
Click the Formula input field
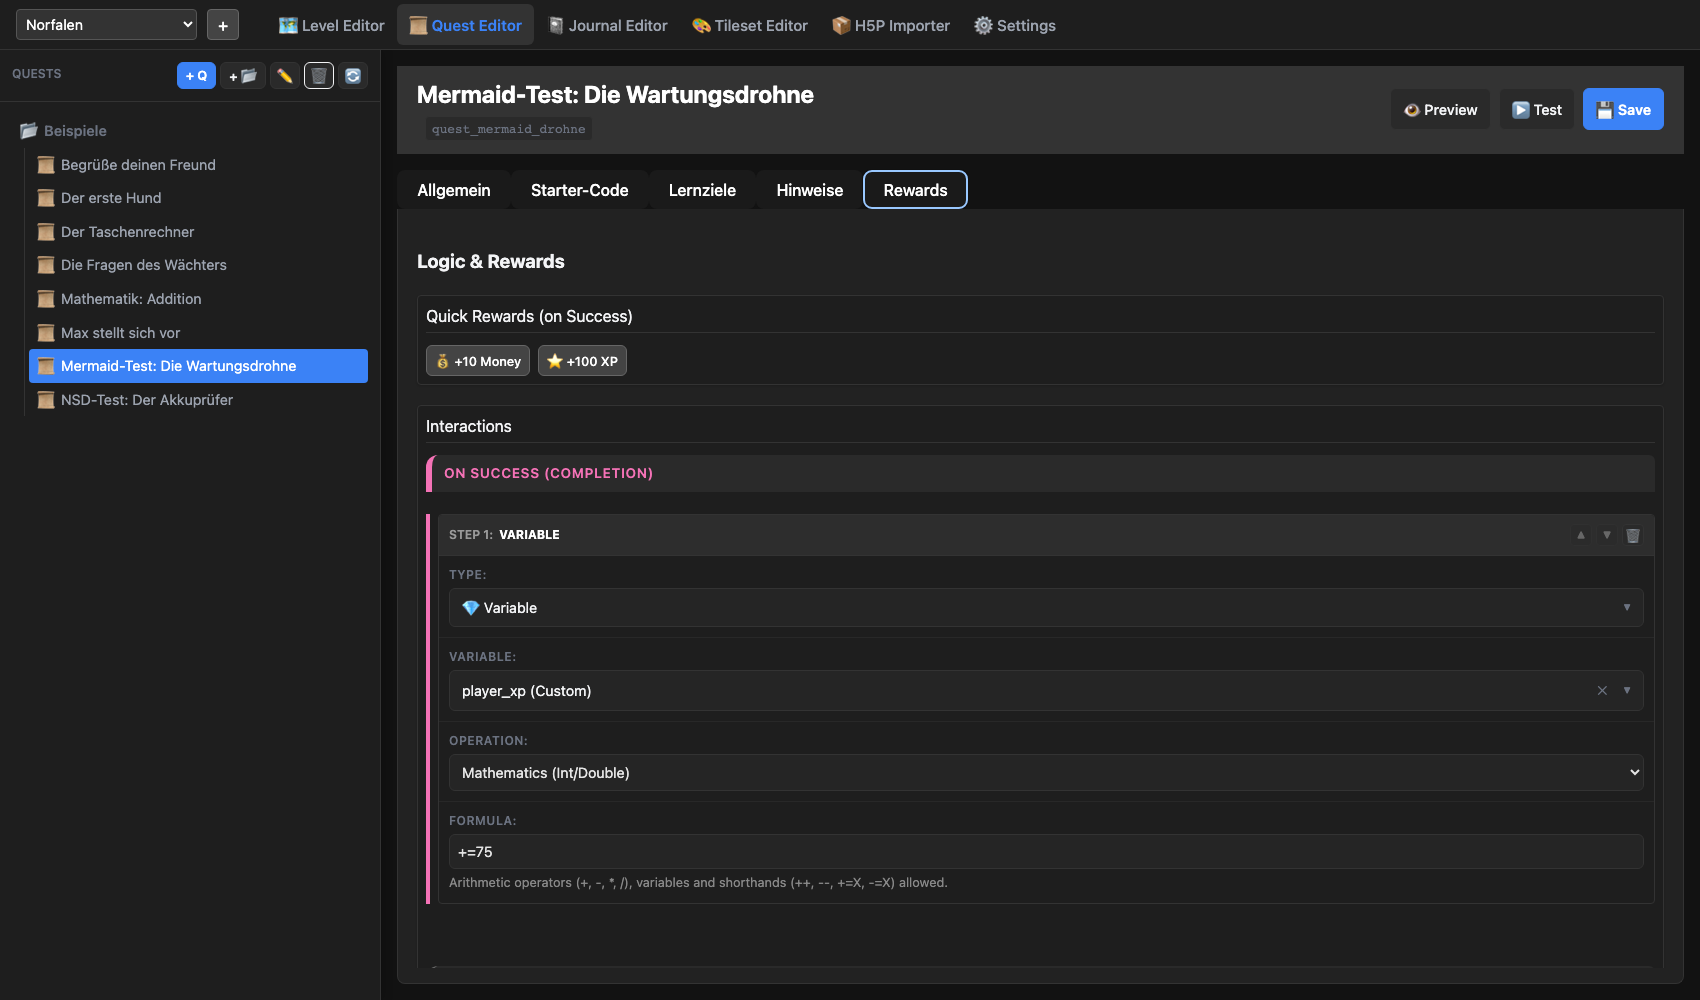pos(1045,852)
